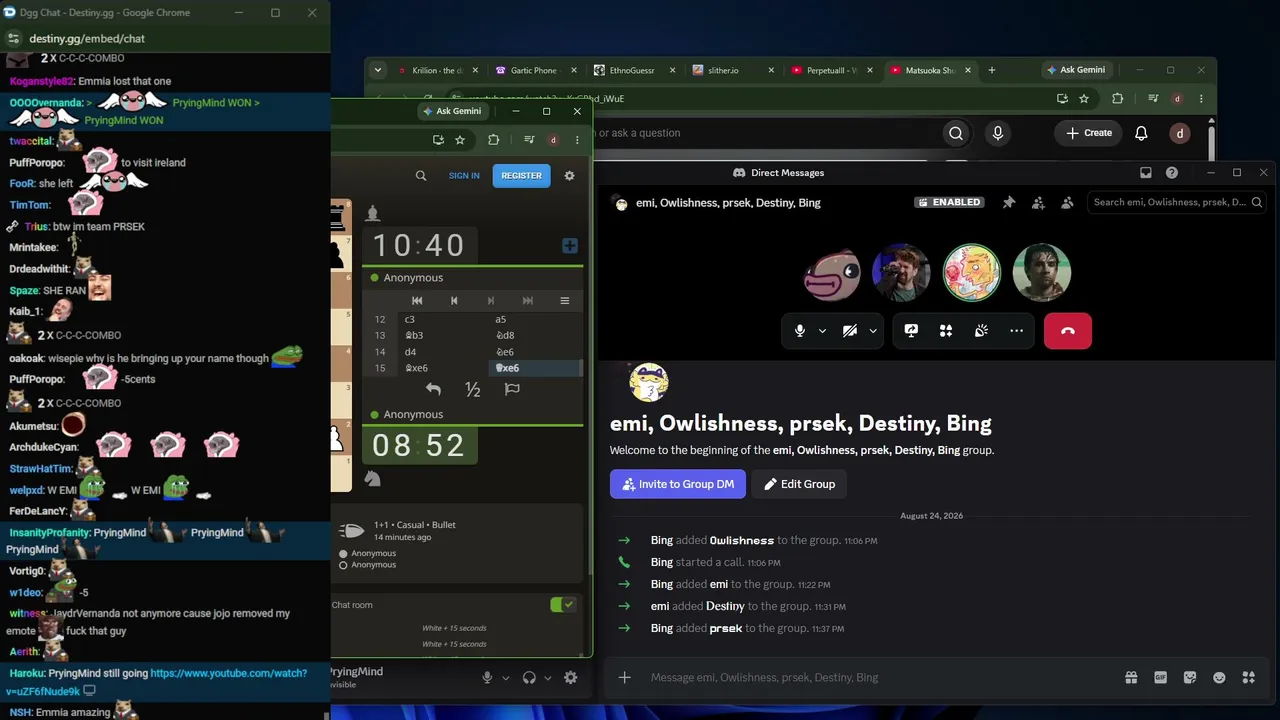Screen dimensions: 1280x720
Task: Open the soundboard in call controls
Action: click(x=981, y=331)
